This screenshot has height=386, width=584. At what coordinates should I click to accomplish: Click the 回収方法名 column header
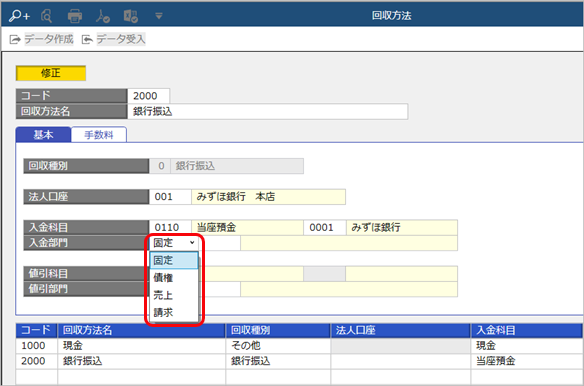[142, 330]
